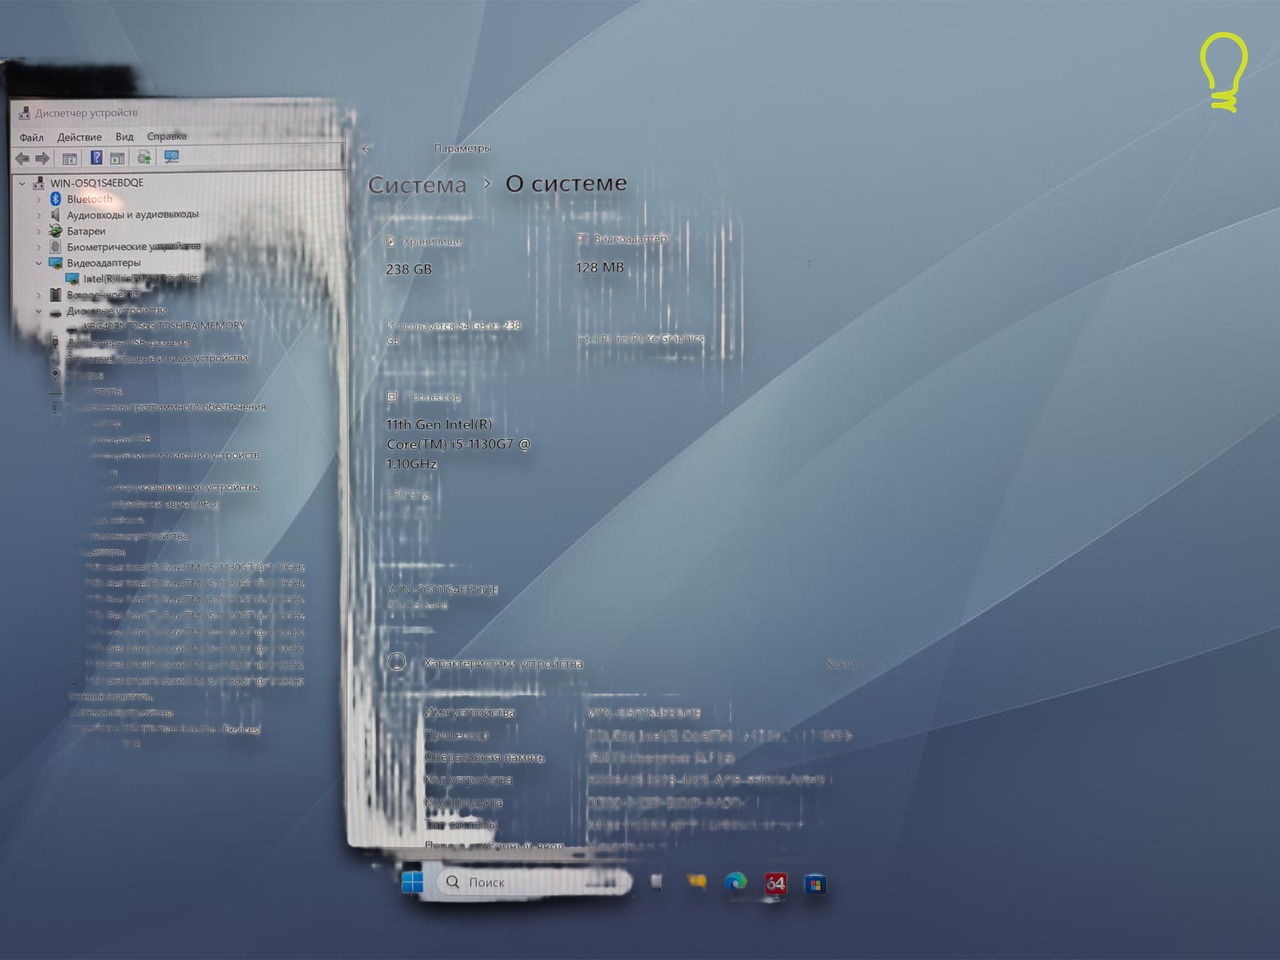This screenshot has height=960, width=1280.
Task: Launch AIDA64 red icon on taskbar
Action: click(x=775, y=883)
